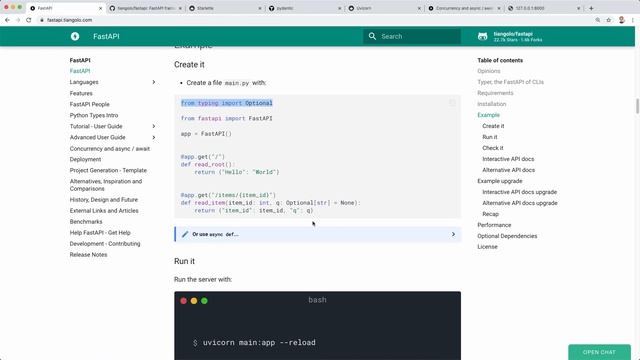Screen dimensions: 640x360
Task: Expand the 'Or use async def...' note
Action: [x=453, y=234]
